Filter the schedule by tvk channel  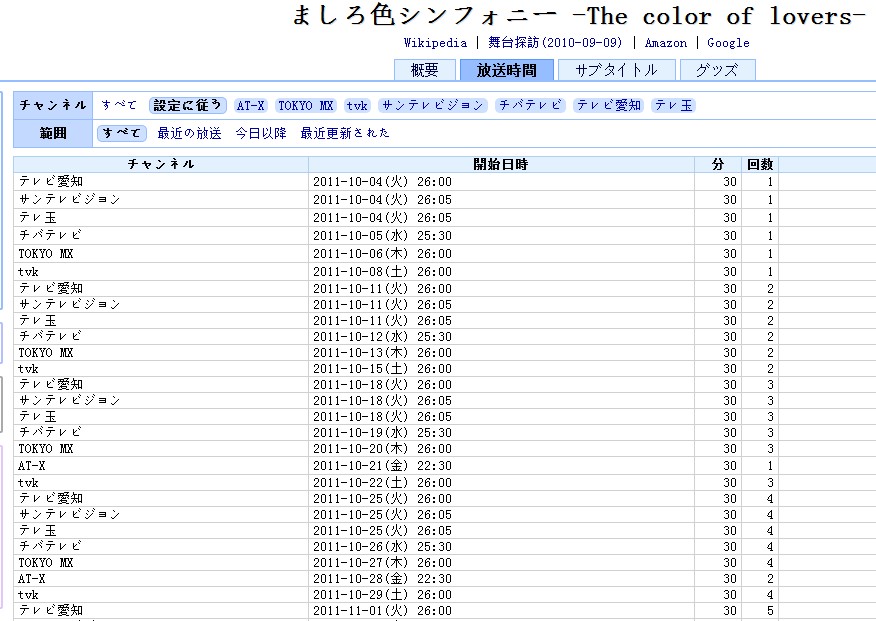coord(356,106)
